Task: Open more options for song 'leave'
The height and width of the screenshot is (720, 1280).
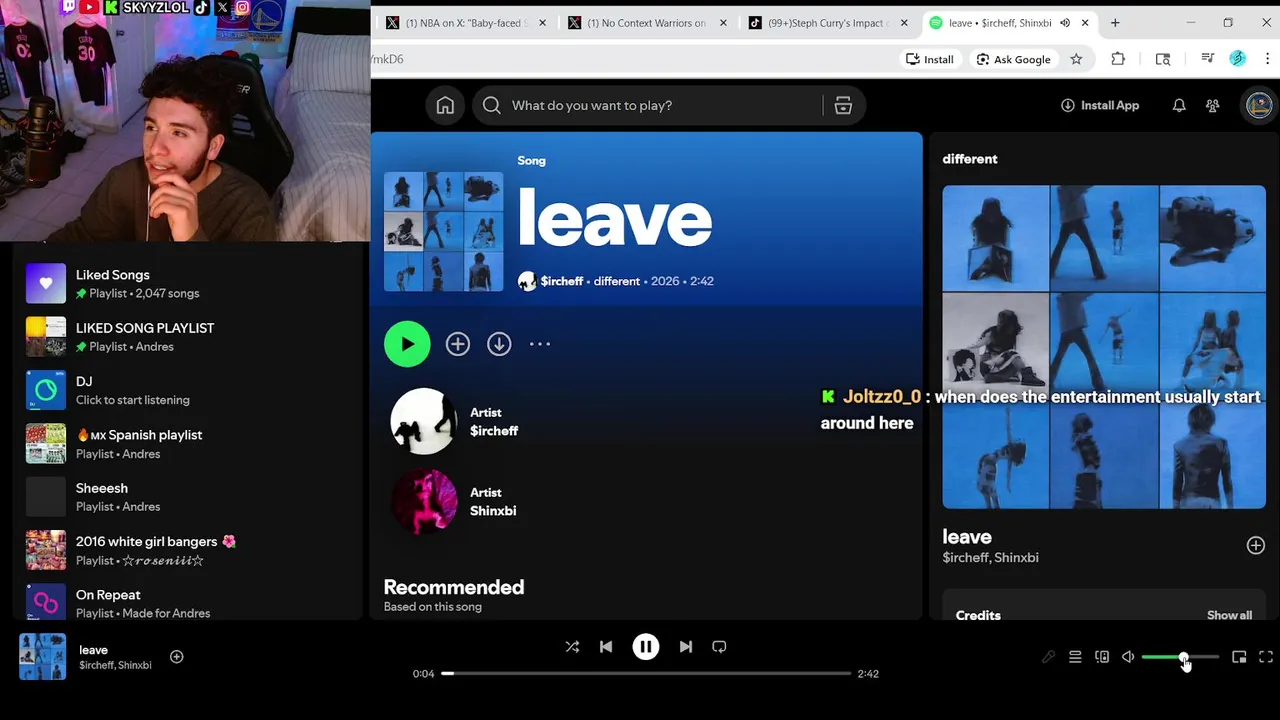Action: (x=540, y=344)
